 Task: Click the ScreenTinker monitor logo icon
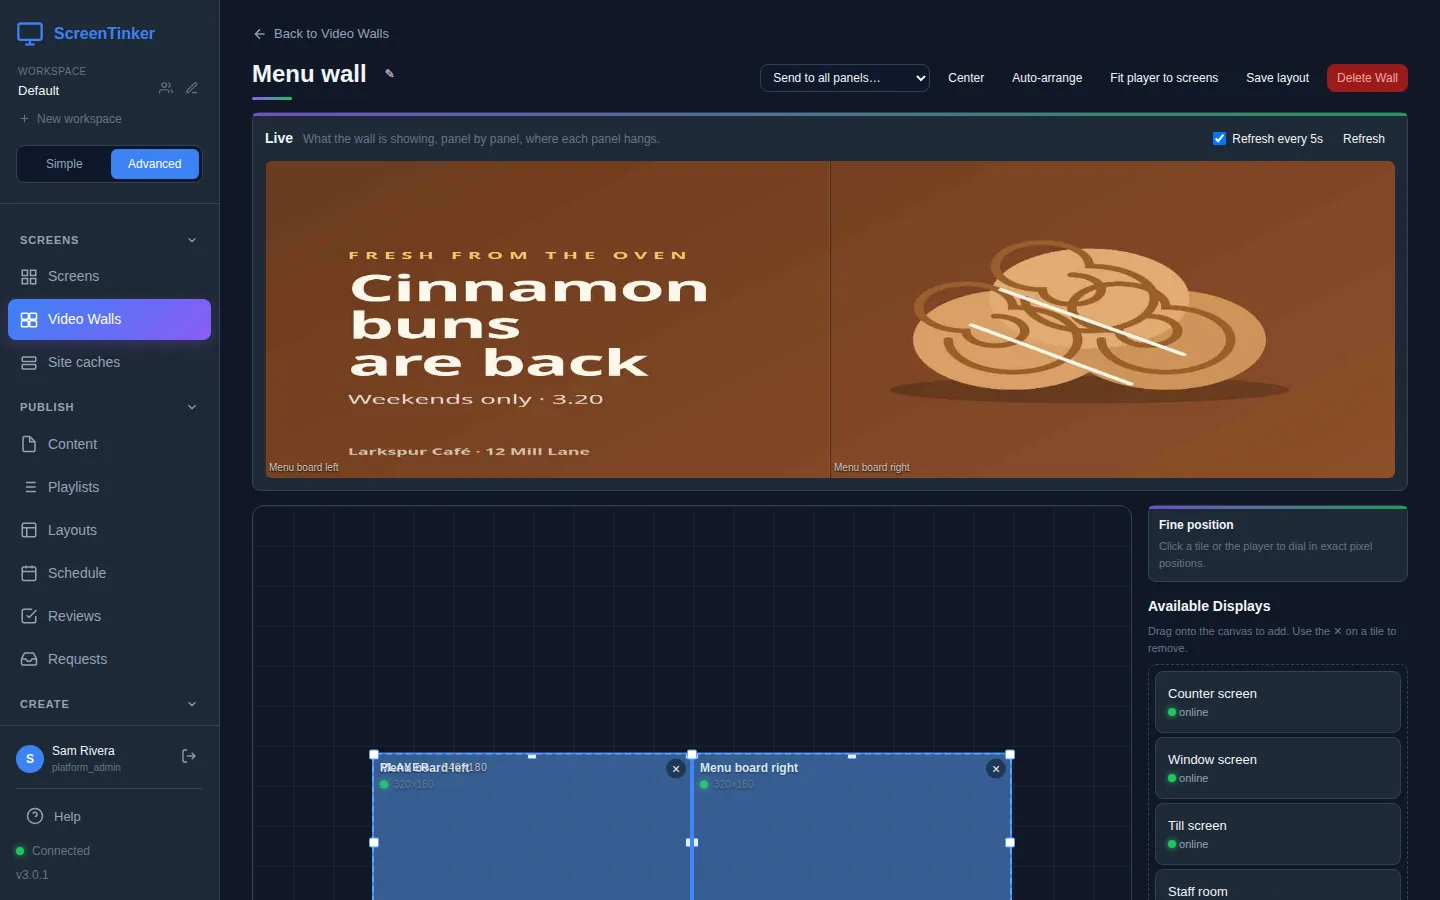[30, 34]
